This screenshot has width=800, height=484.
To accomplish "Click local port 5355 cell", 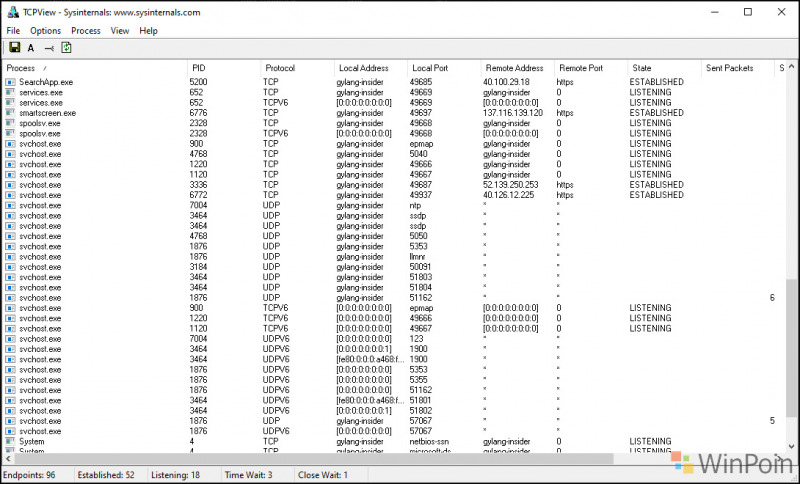I will 419,379.
